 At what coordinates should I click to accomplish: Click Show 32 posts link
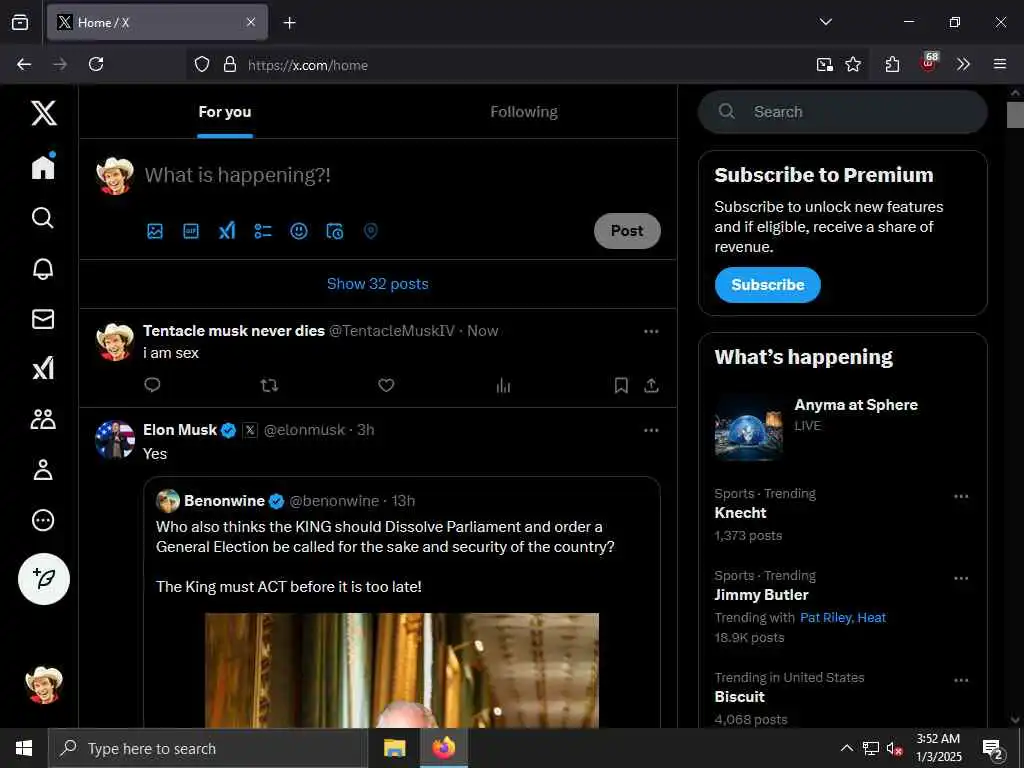[377, 284]
